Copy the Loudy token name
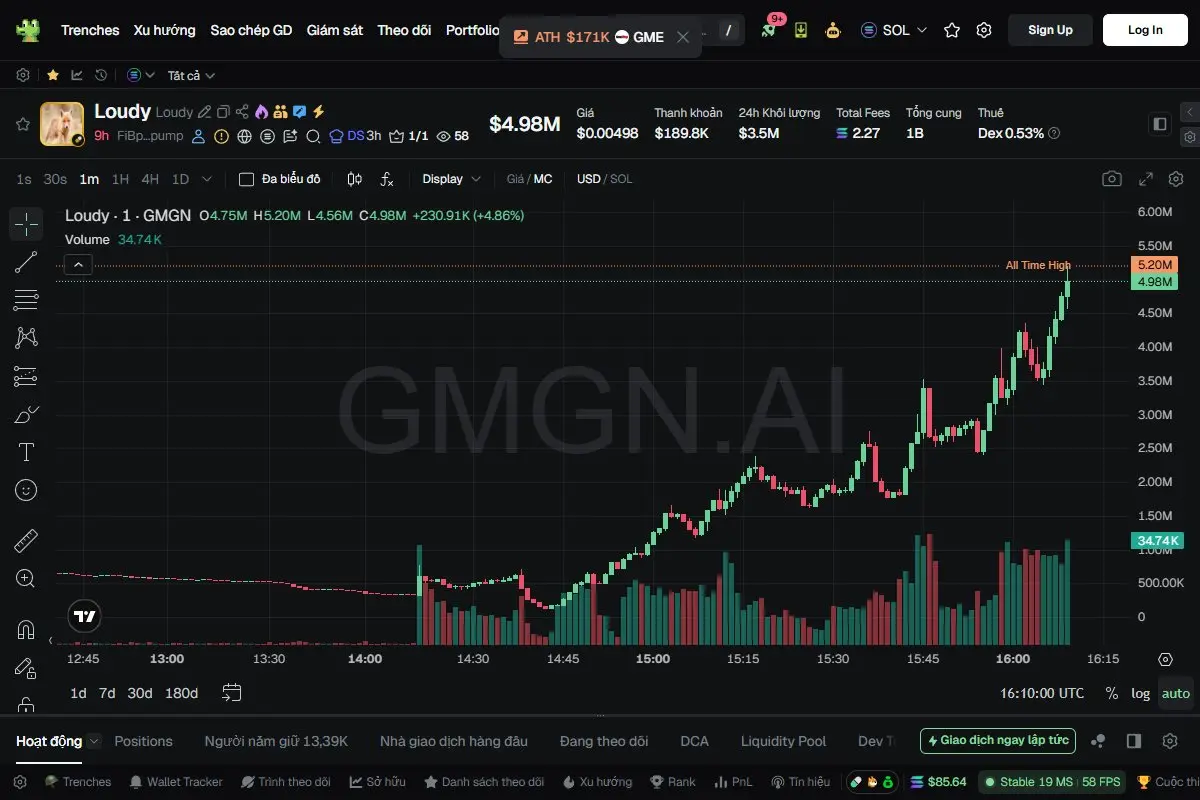The height and width of the screenshot is (800, 1200). point(223,112)
